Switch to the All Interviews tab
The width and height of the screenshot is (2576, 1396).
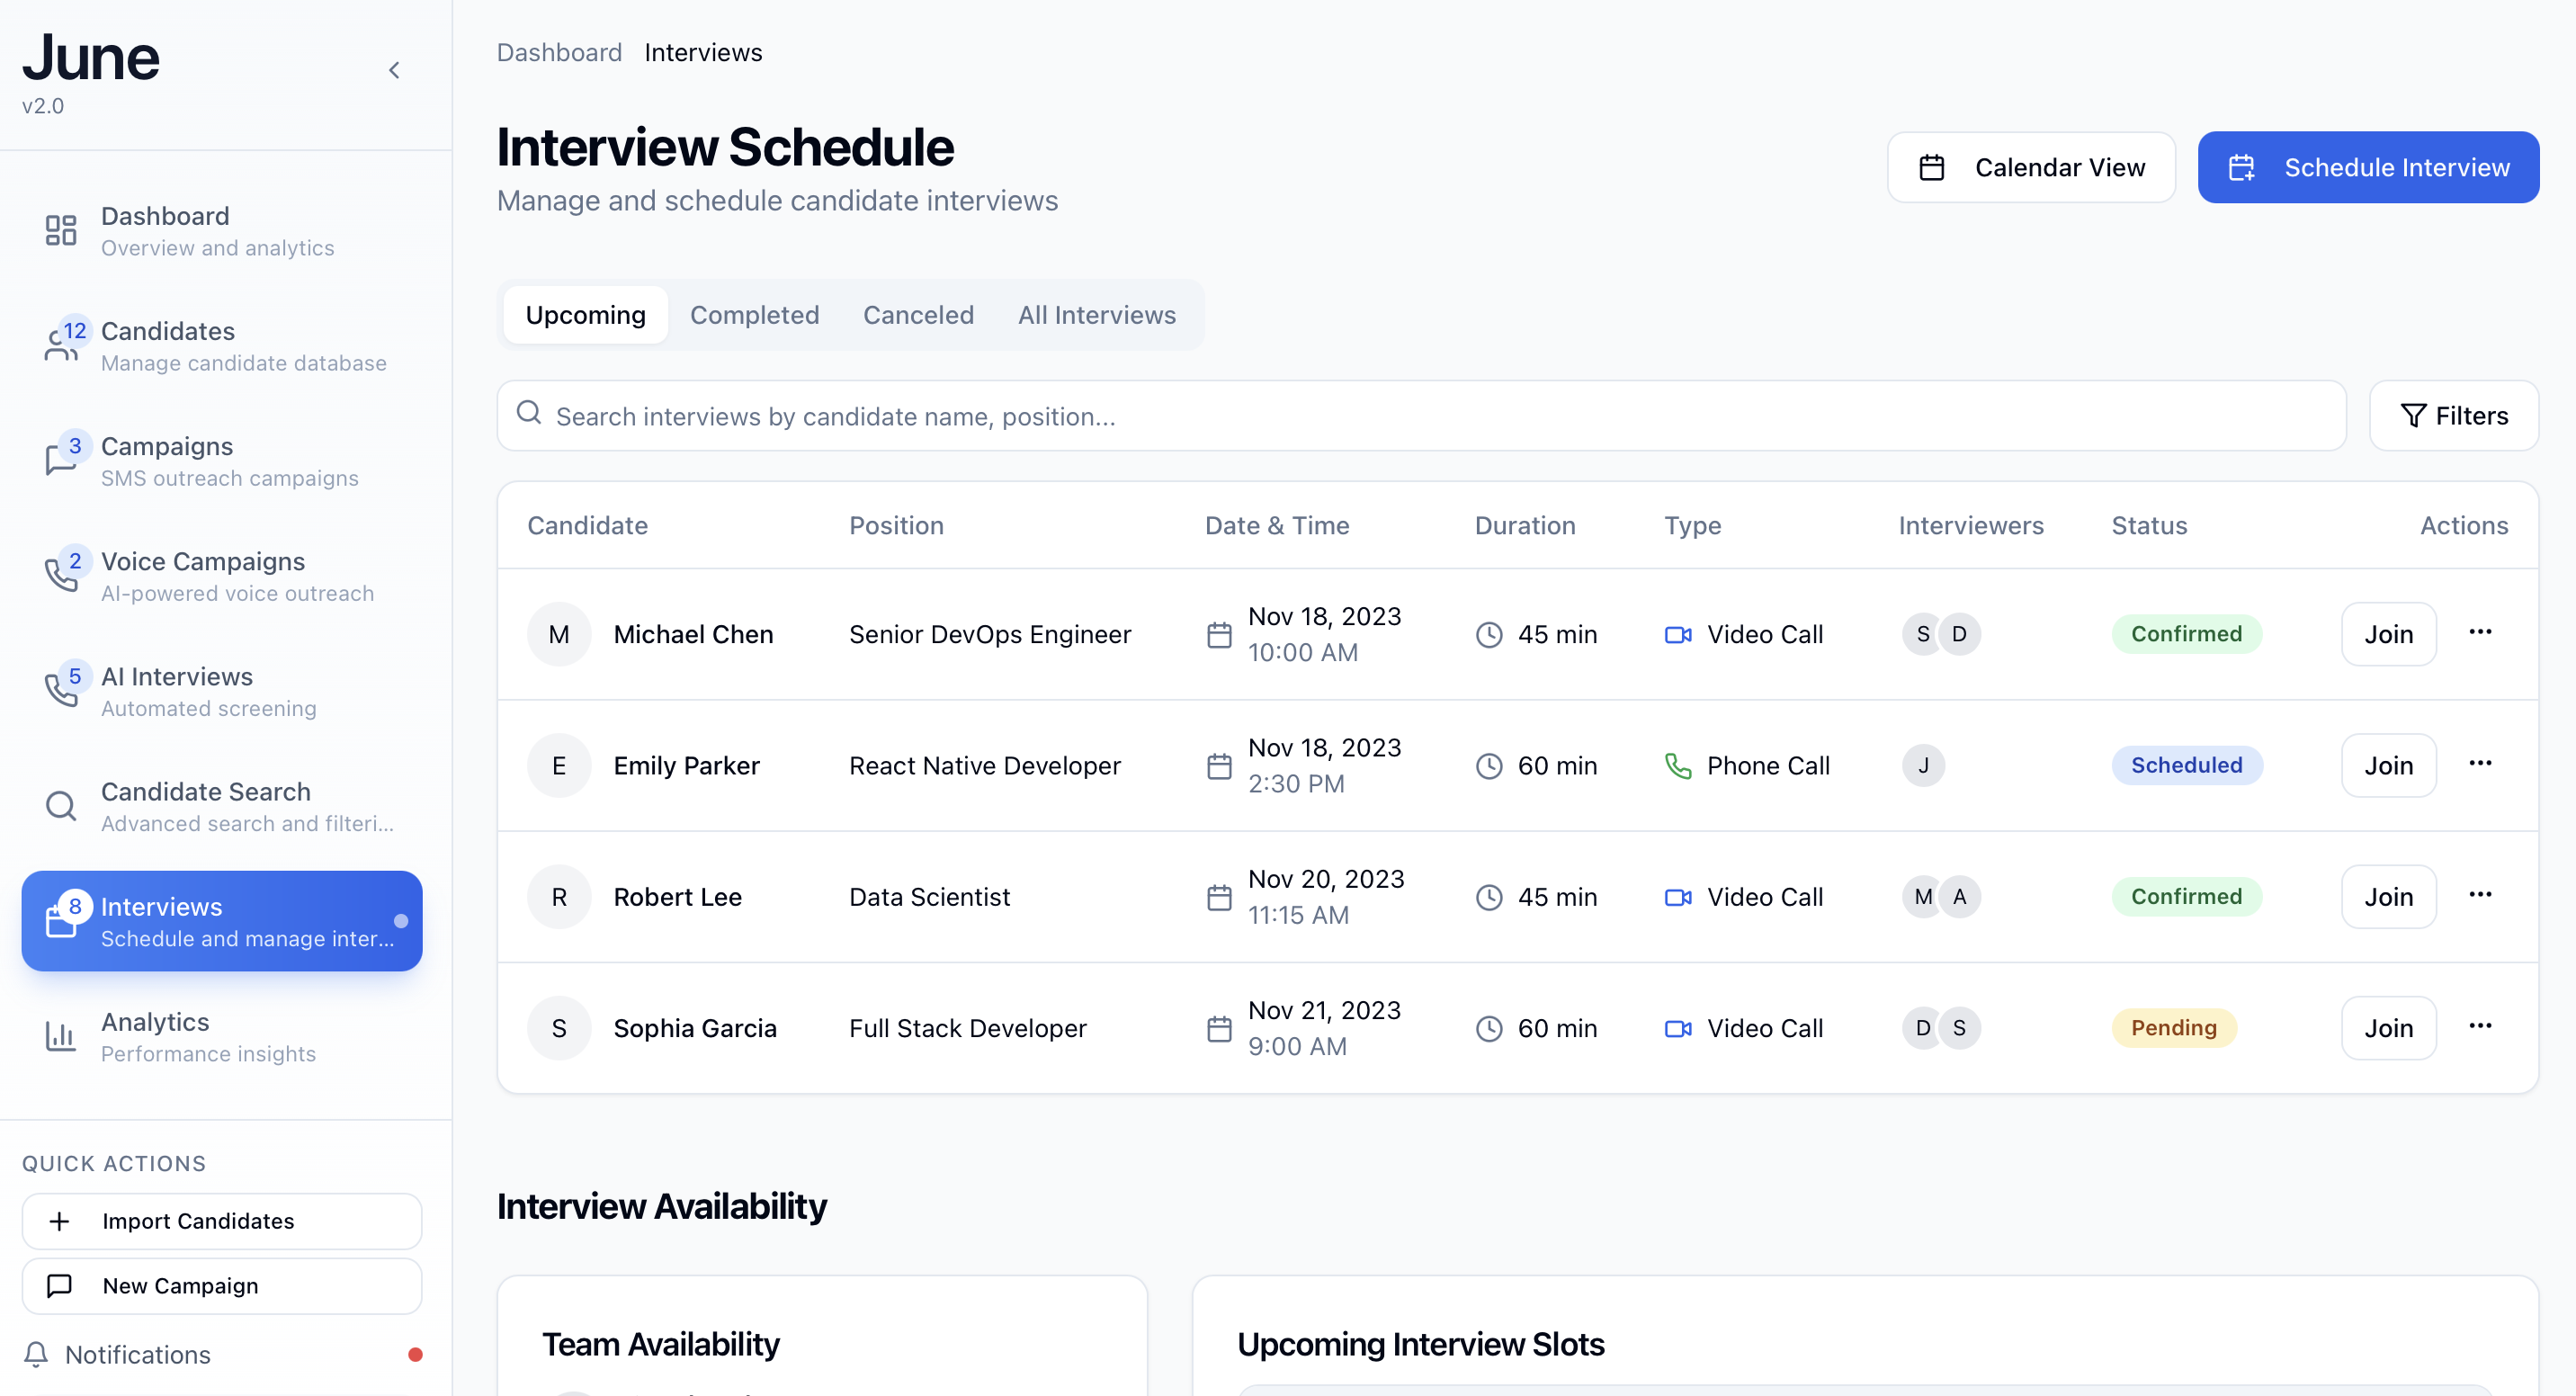coord(1097,315)
